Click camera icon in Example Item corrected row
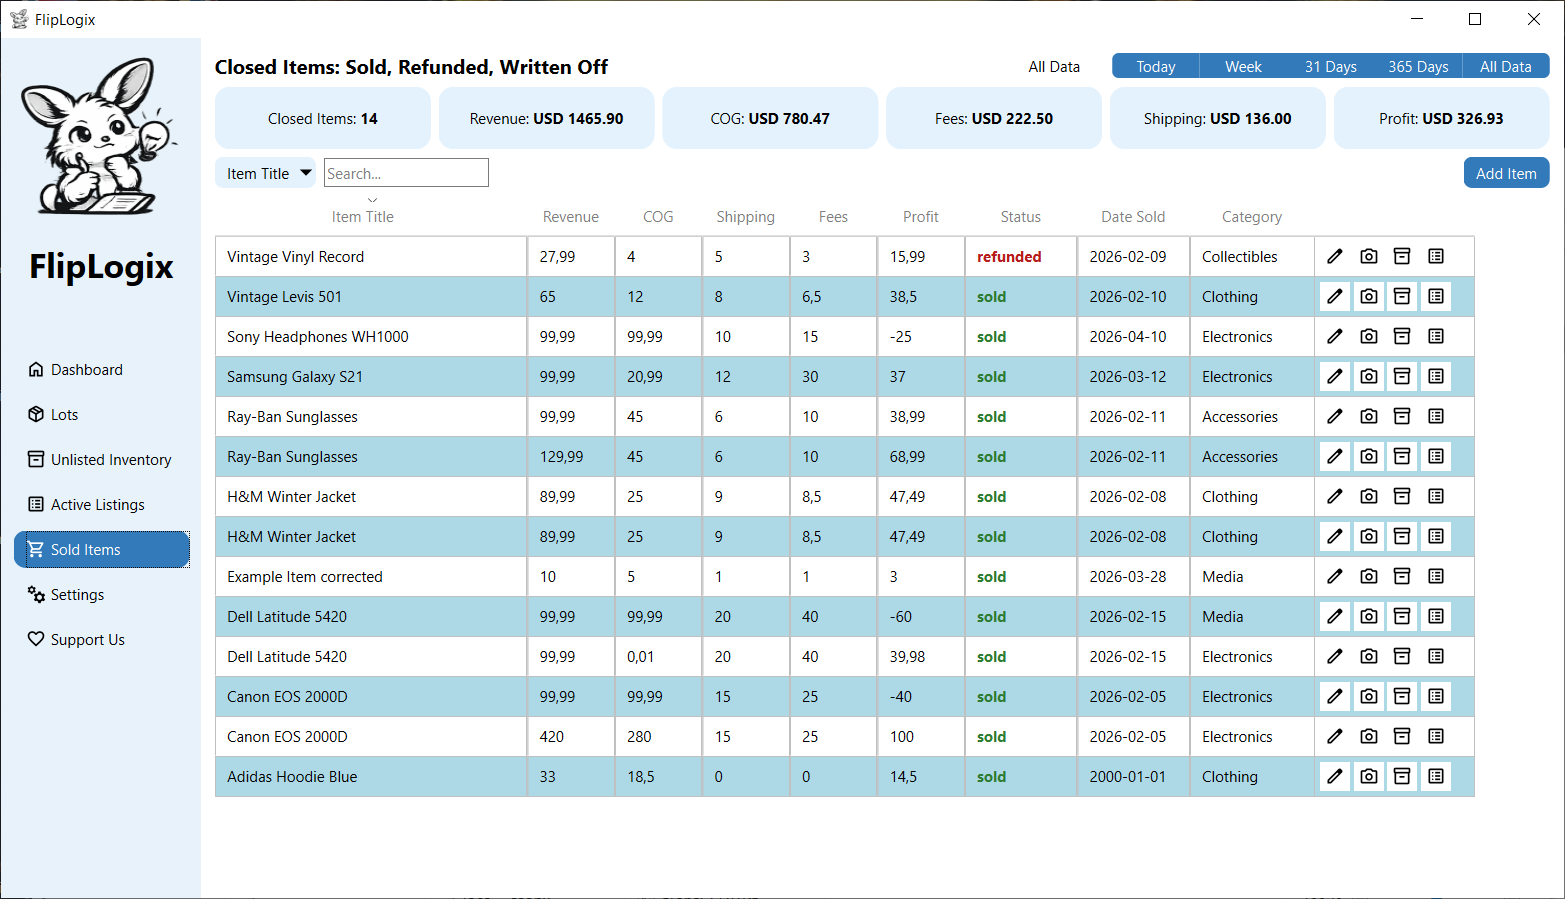This screenshot has height=899, width=1565. 1369,577
